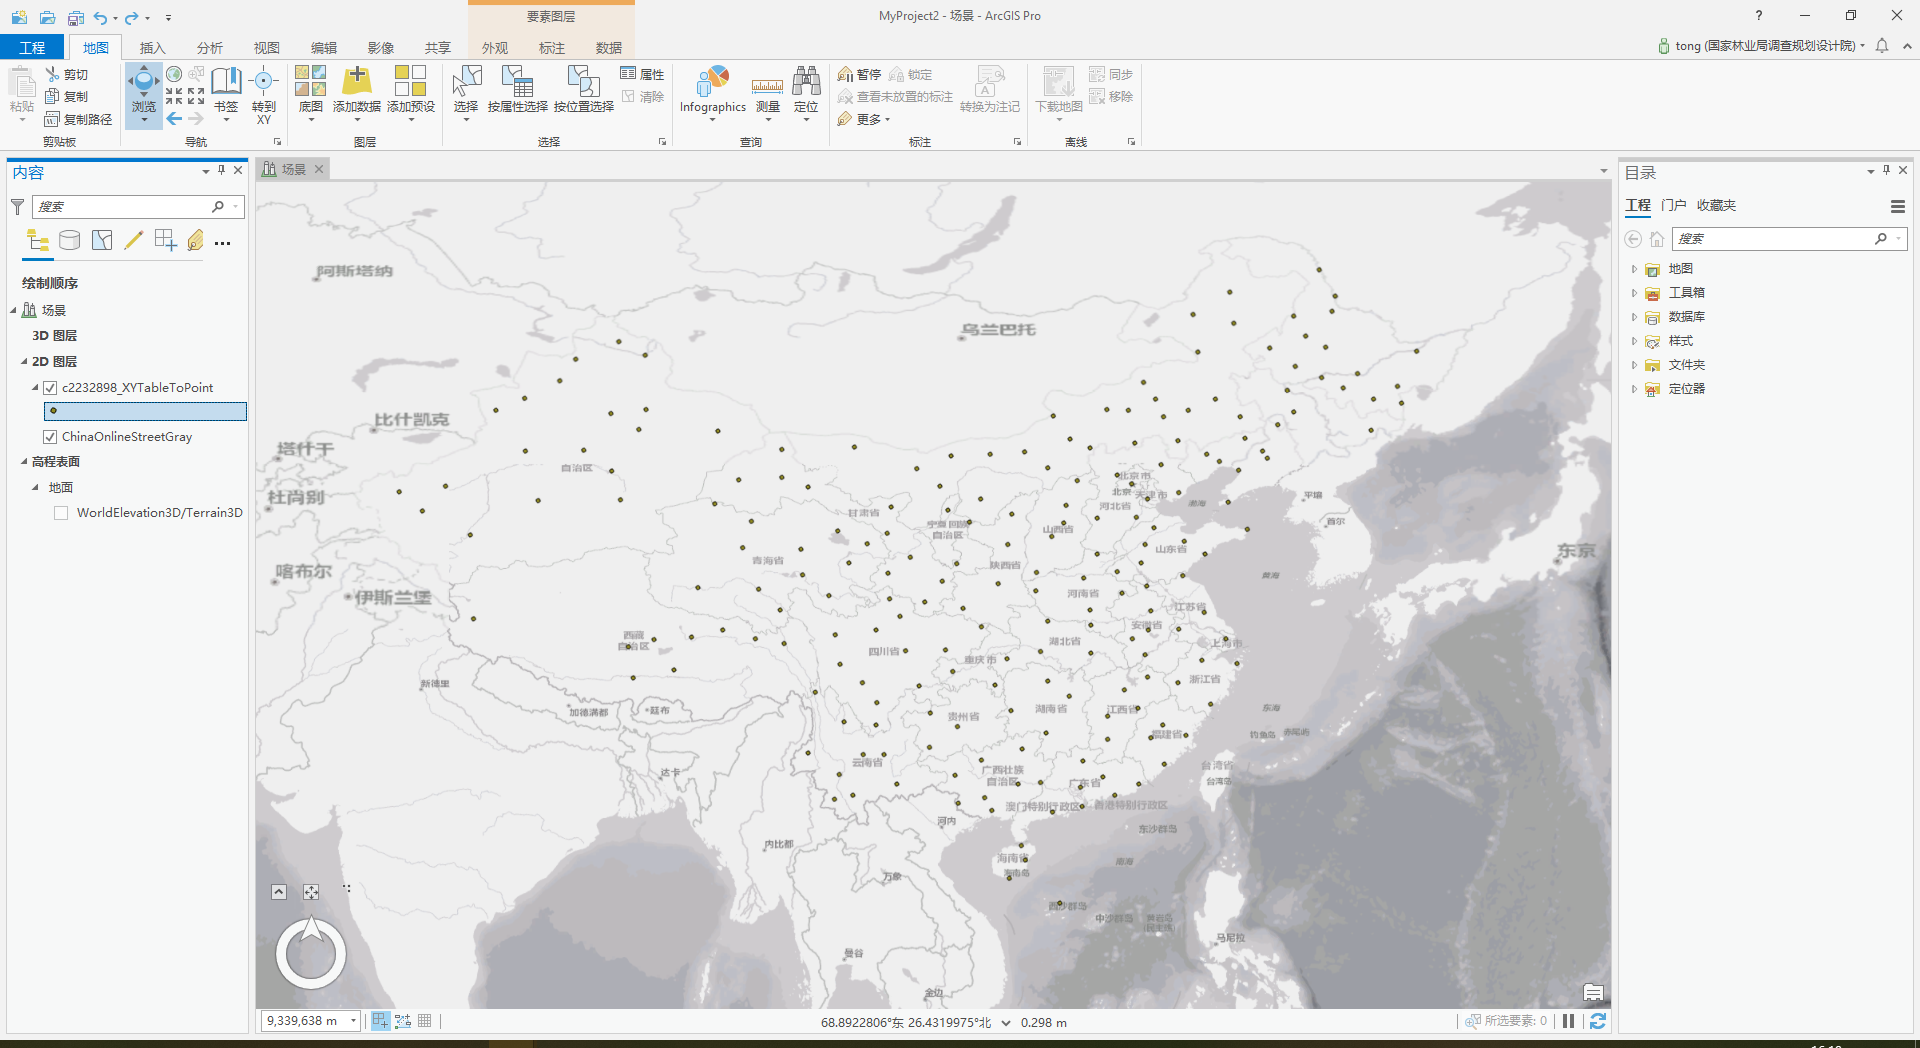Viewport: 1920px width, 1048px height.
Task: Open the map scale dropdown
Action: [351, 1020]
